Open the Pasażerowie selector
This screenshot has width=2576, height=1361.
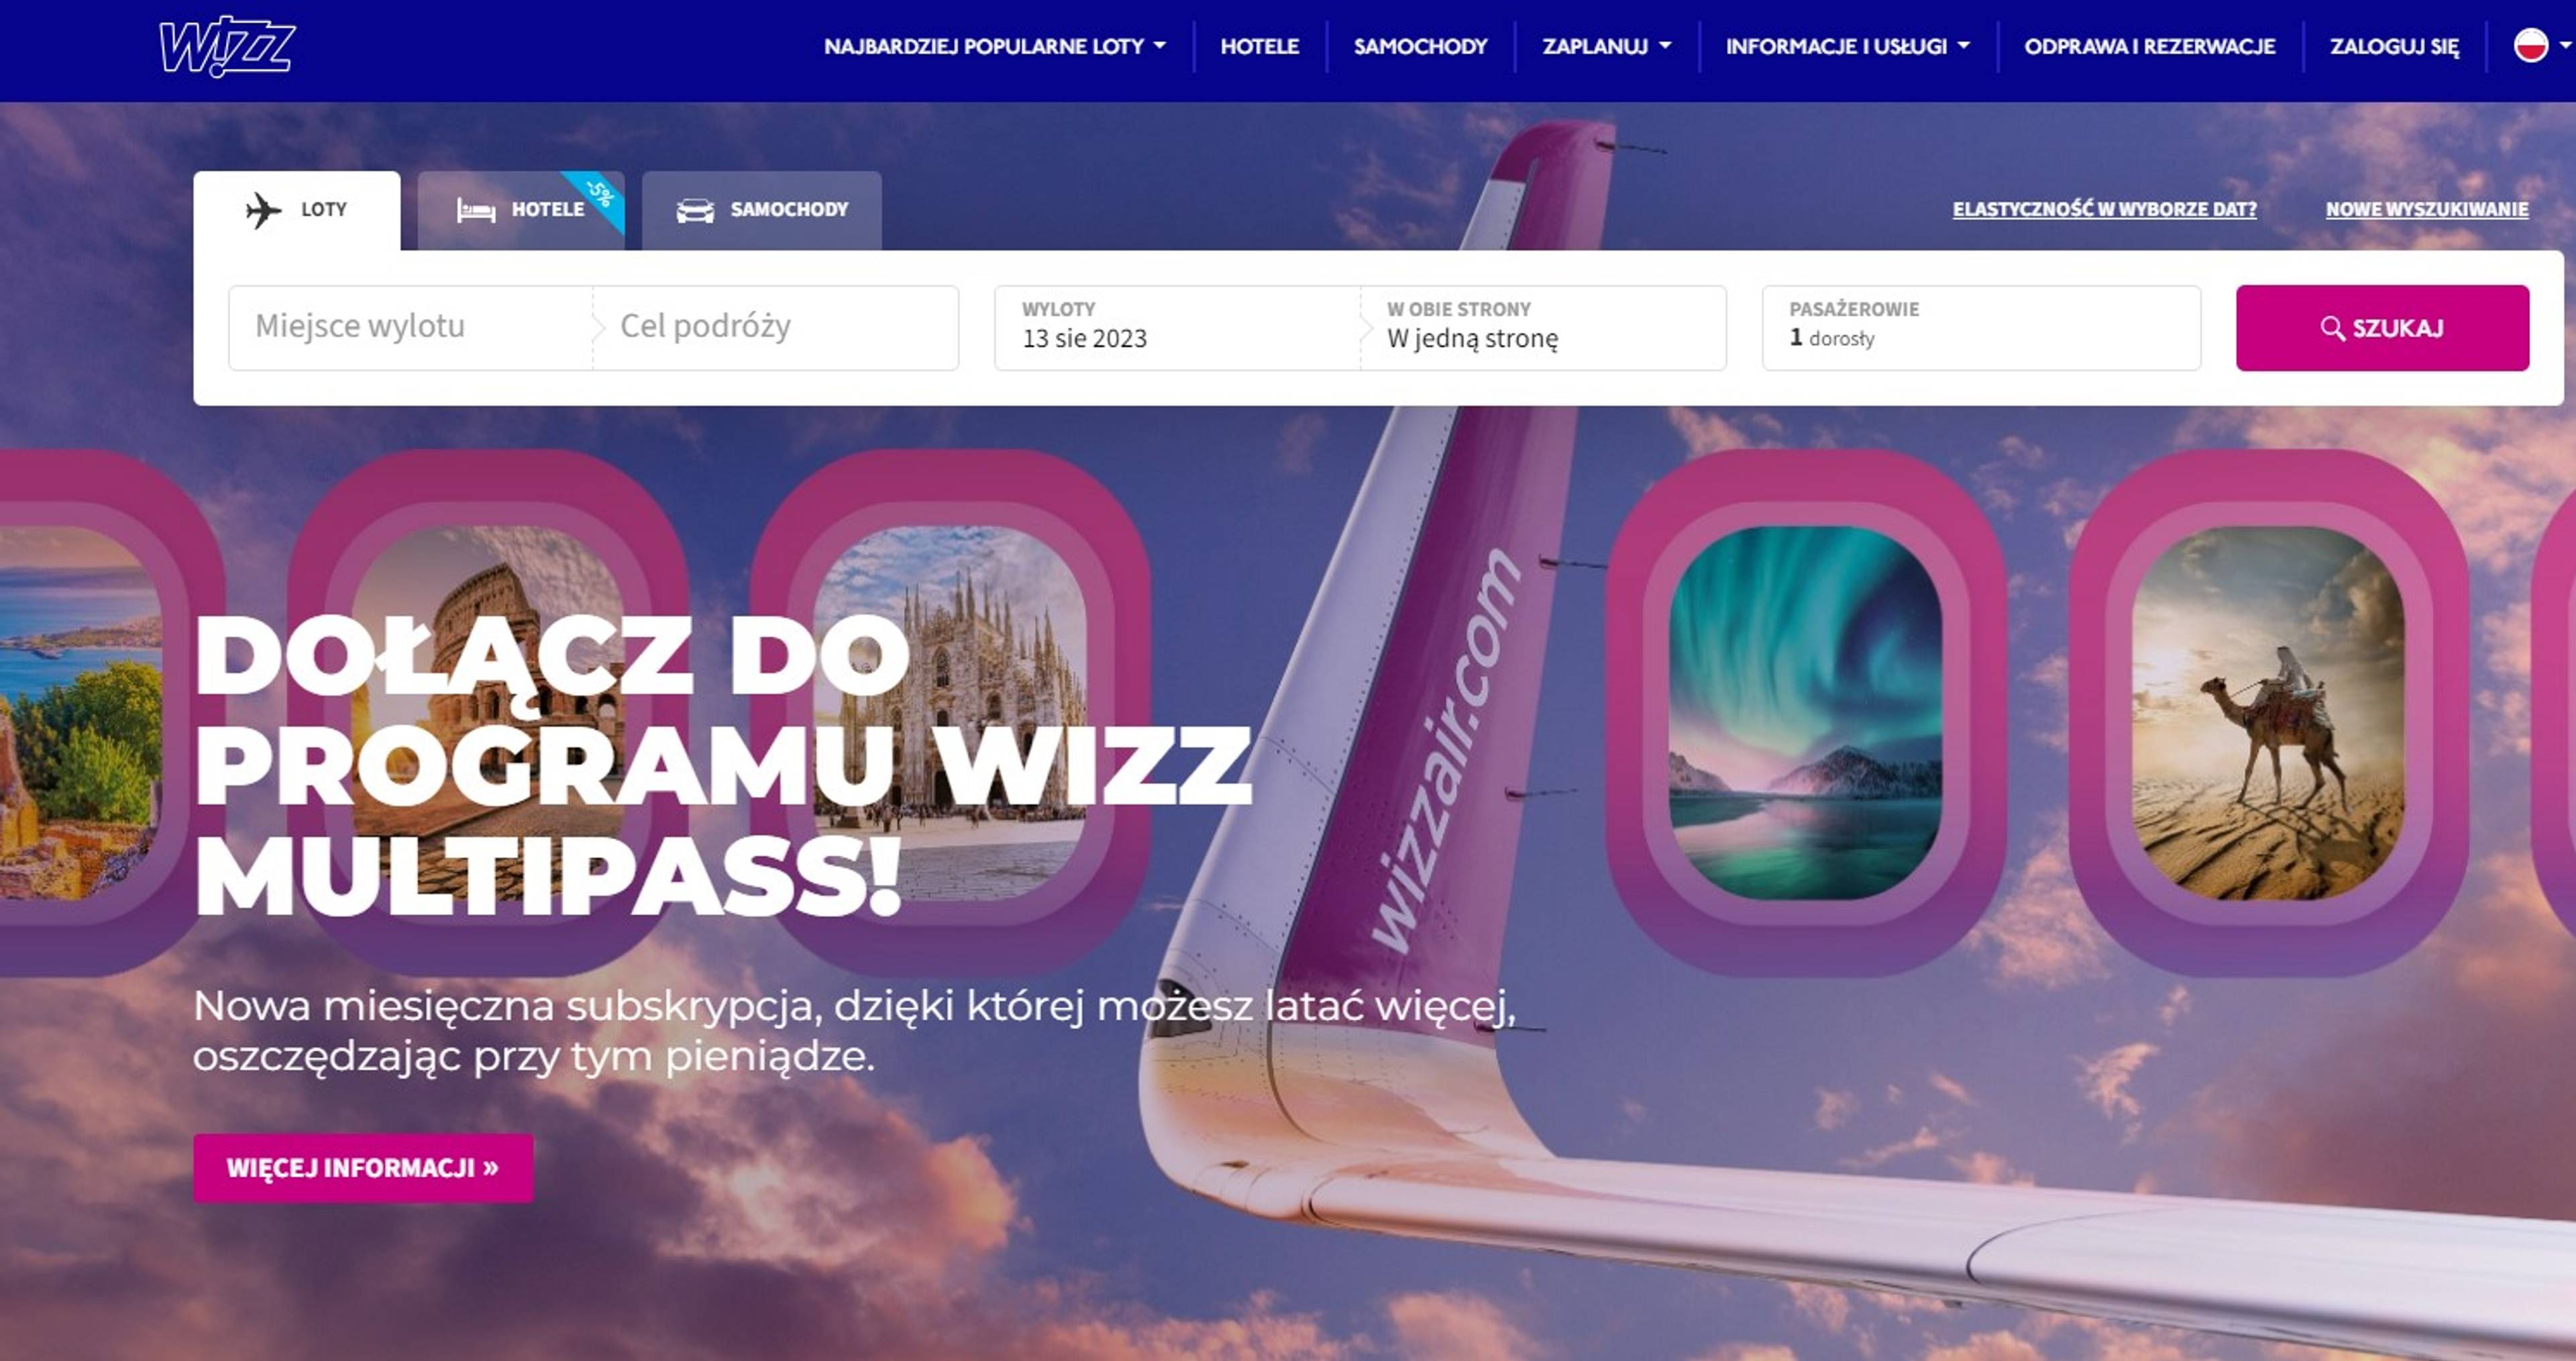(x=1981, y=328)
